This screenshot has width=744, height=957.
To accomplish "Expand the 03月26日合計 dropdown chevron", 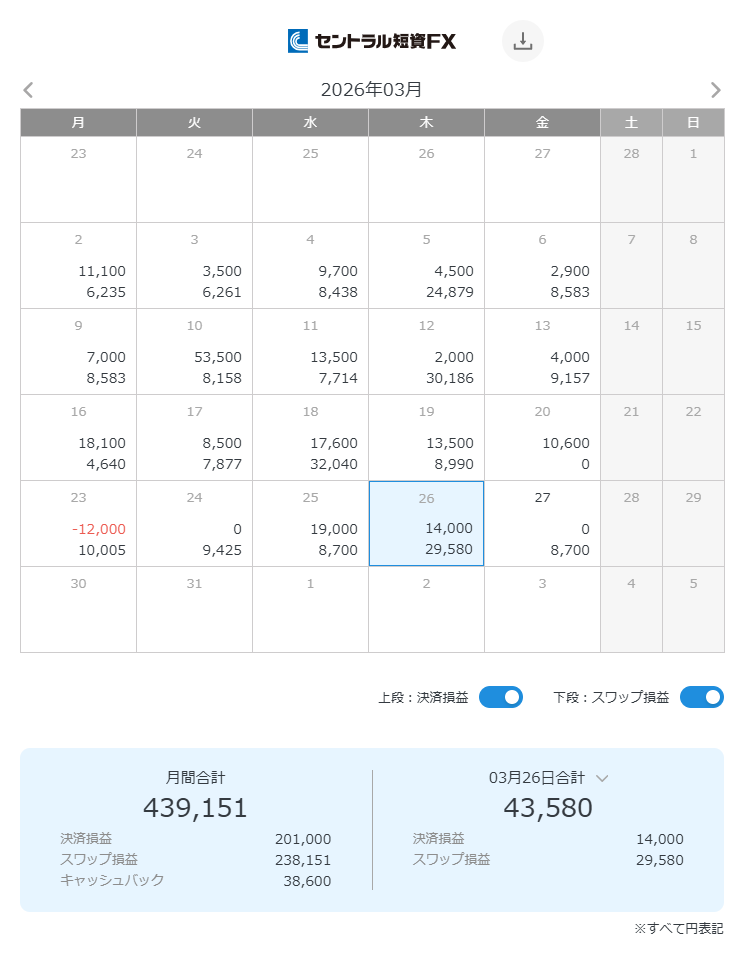I will tap(602, 778).
